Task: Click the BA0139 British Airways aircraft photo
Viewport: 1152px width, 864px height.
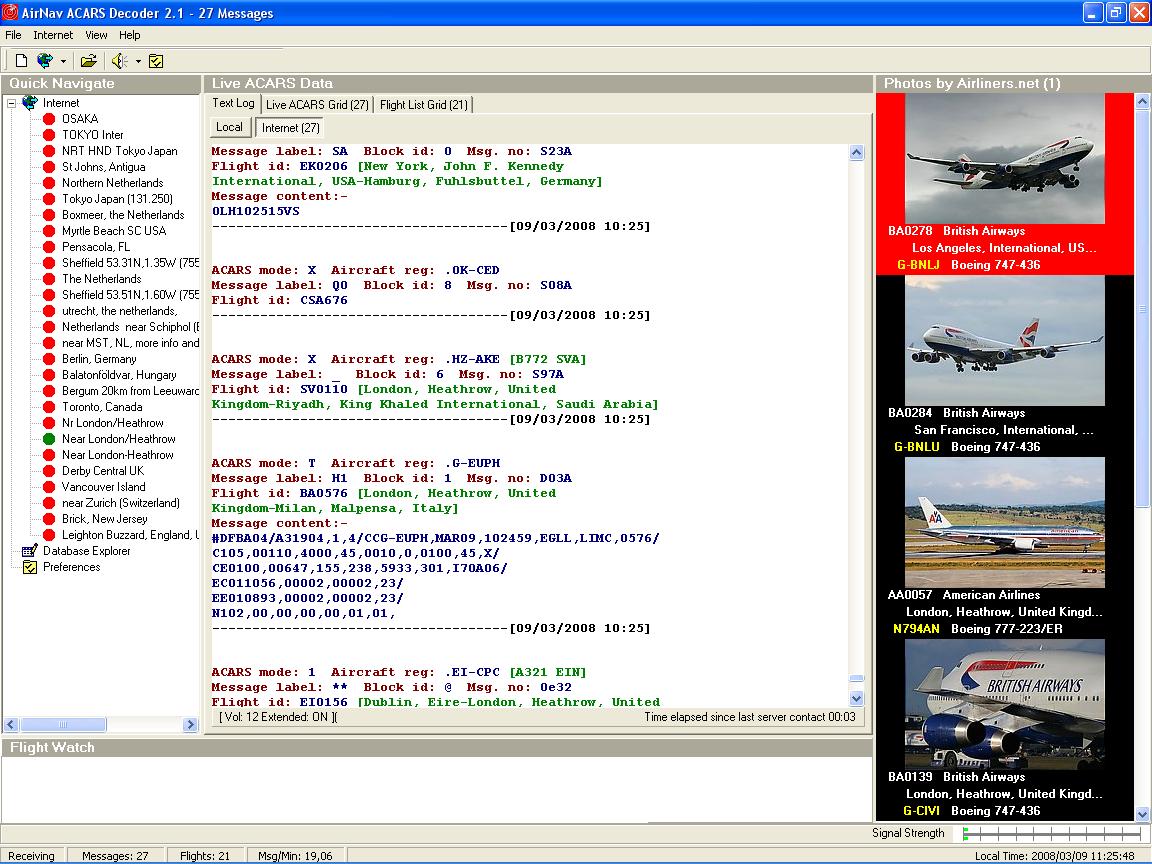Action: 1004,705
